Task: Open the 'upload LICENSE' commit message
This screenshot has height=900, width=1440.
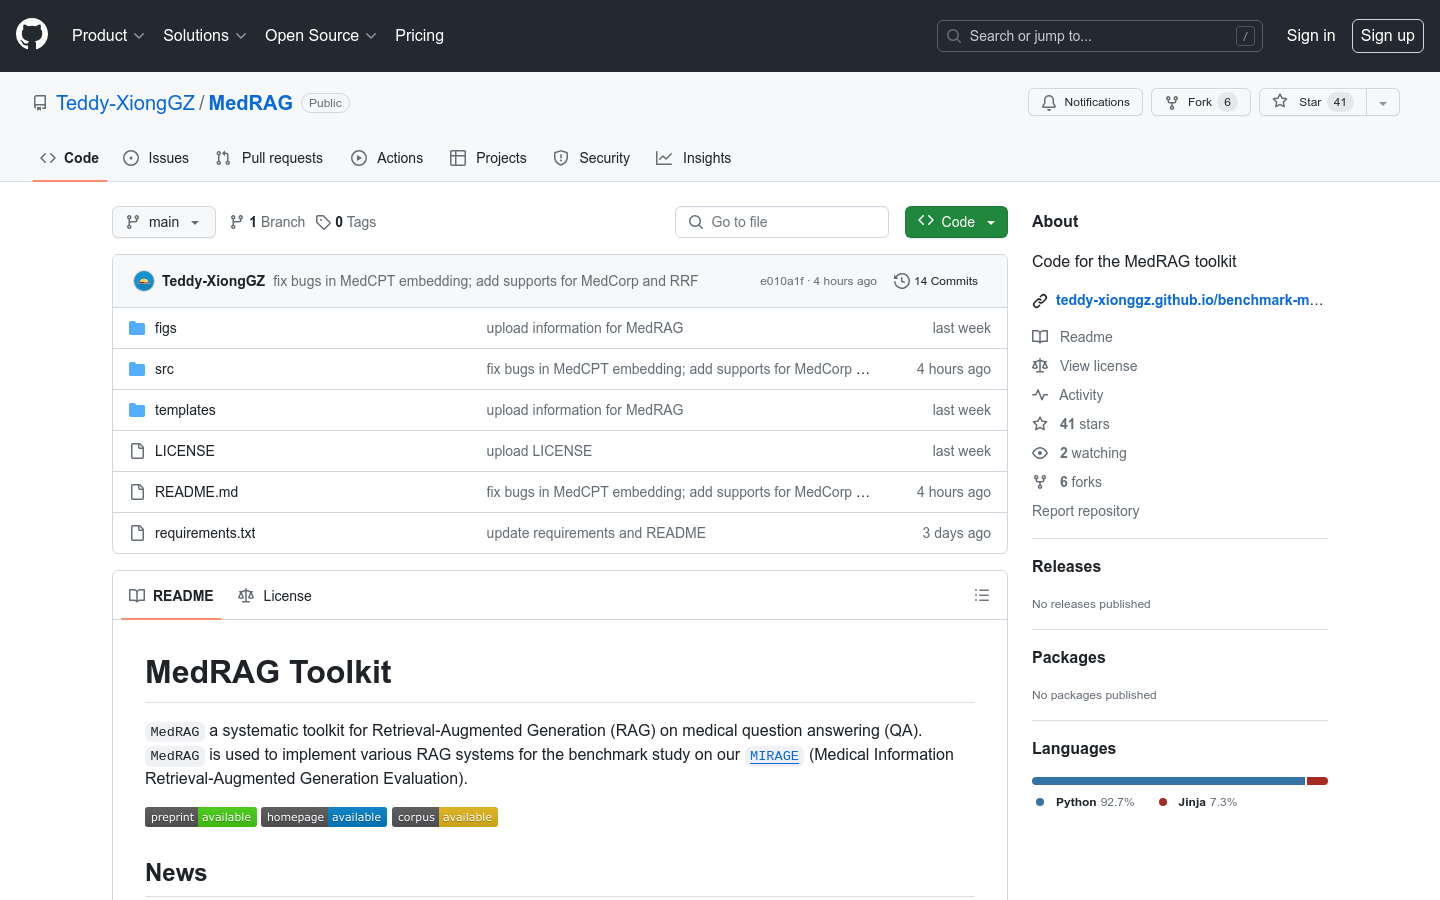Action: pyautogui.click(x=539, y=451)
